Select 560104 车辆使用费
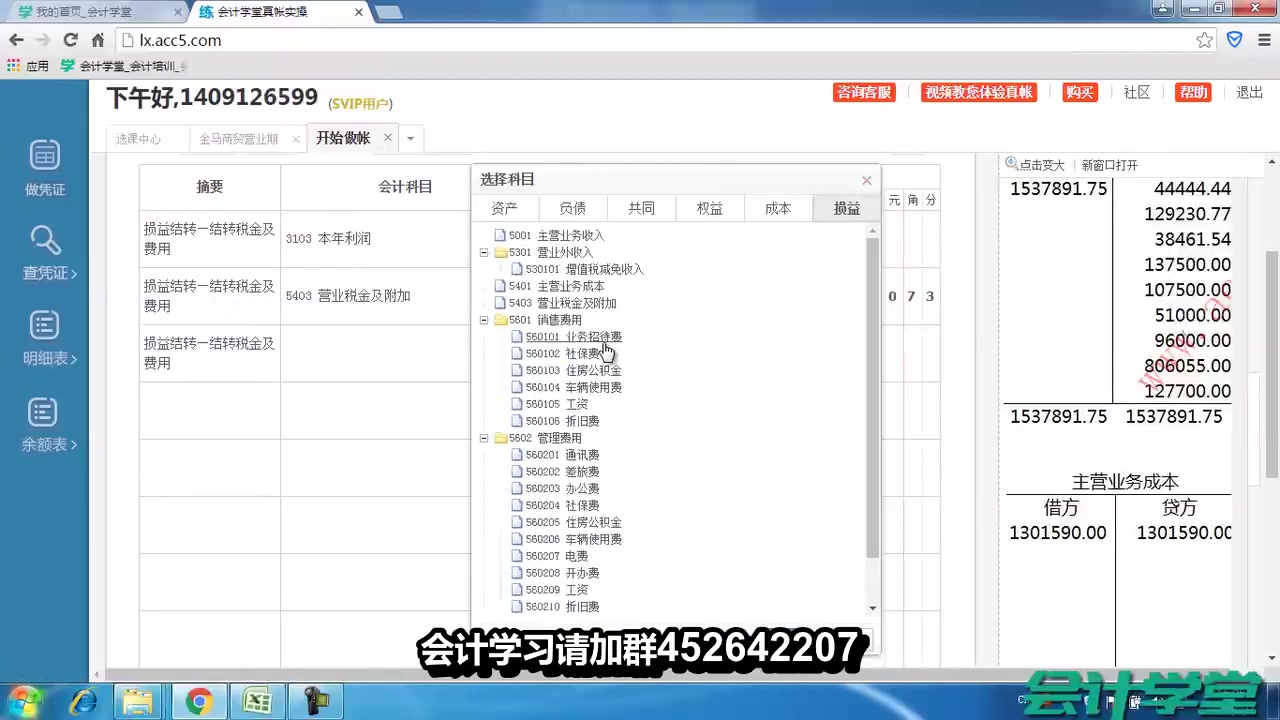 click(574, 388)
